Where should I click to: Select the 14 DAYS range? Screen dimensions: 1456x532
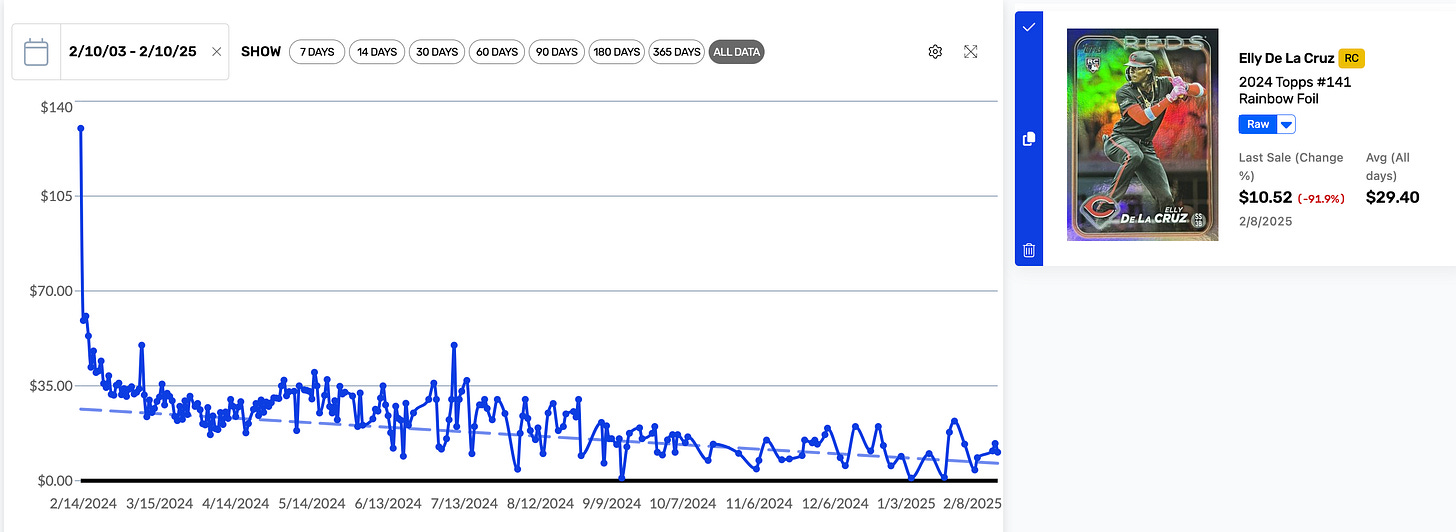coord(377,52)
